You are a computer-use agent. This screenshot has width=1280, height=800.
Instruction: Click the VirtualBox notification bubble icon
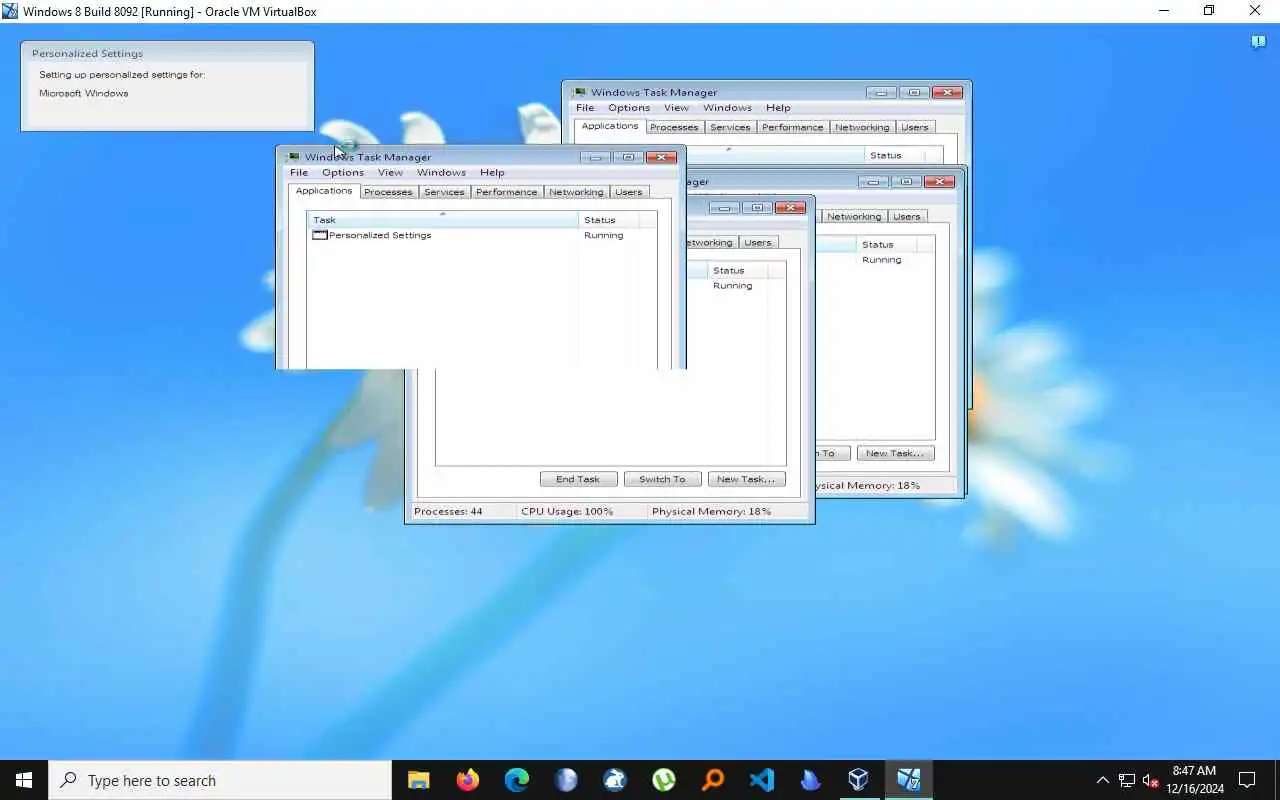tap(1258, 42)
